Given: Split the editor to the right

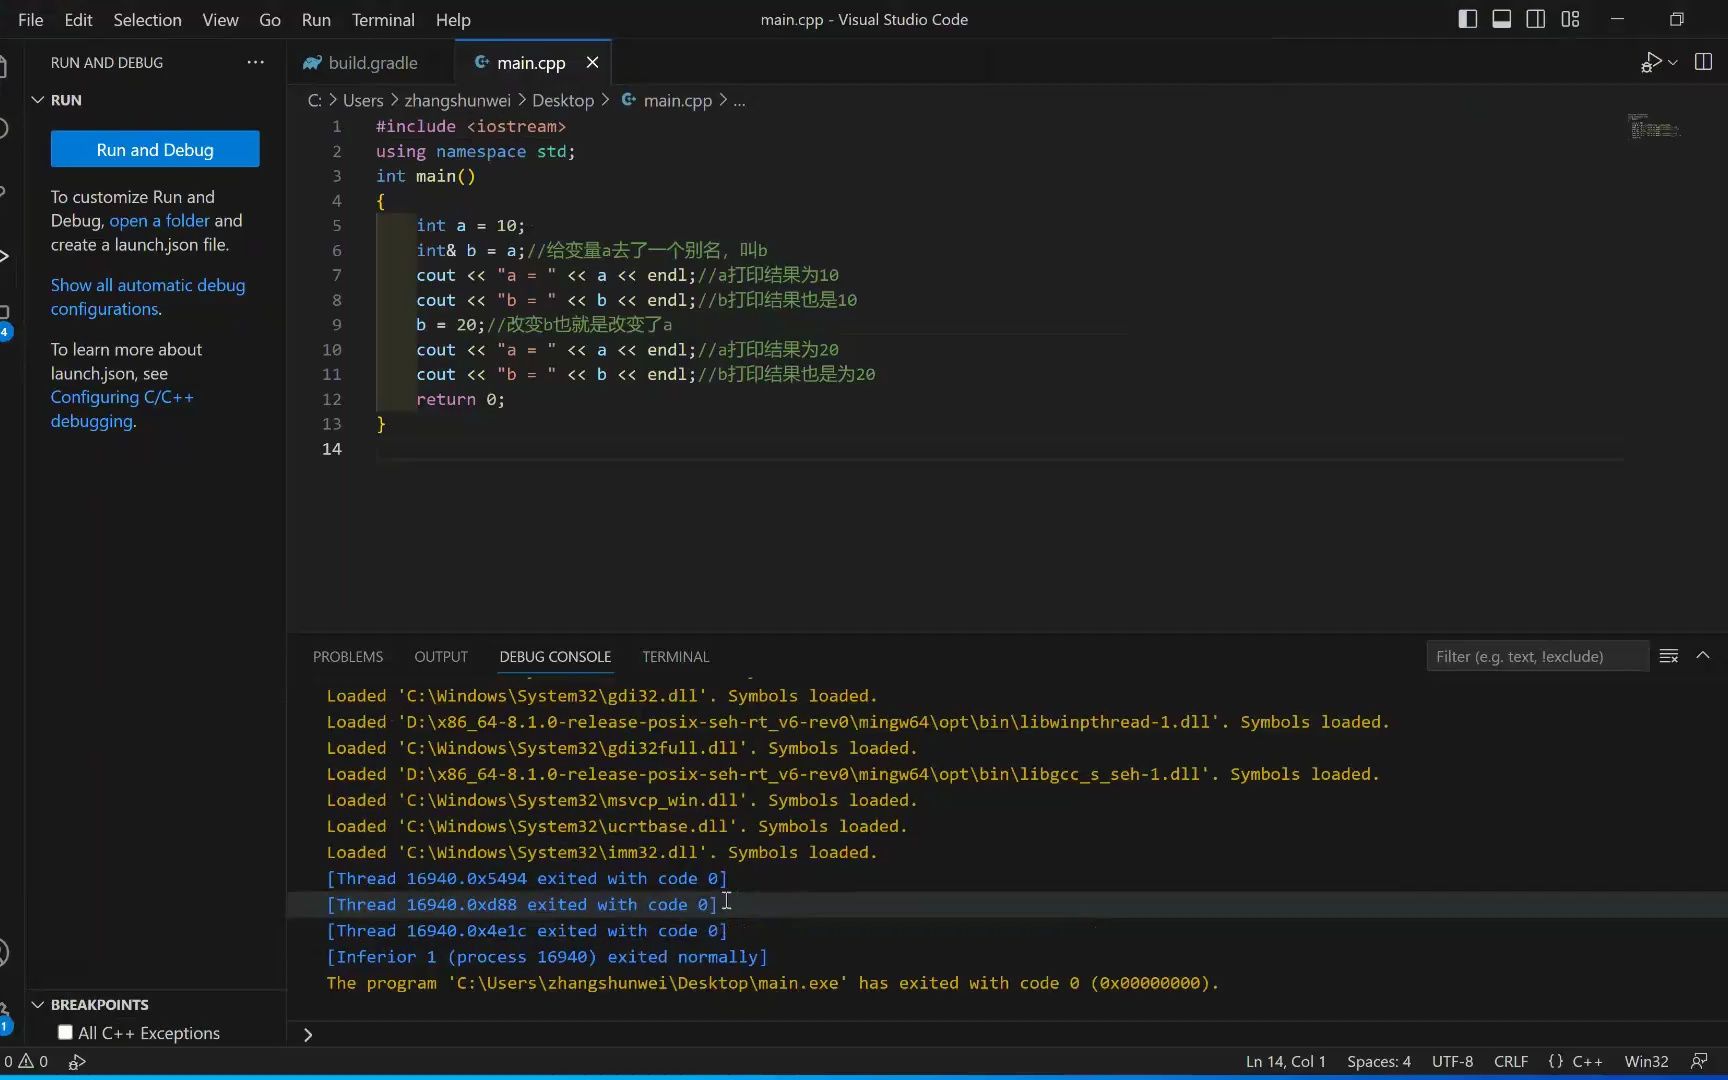Looking at the screenshot, I should (1703, 62).
